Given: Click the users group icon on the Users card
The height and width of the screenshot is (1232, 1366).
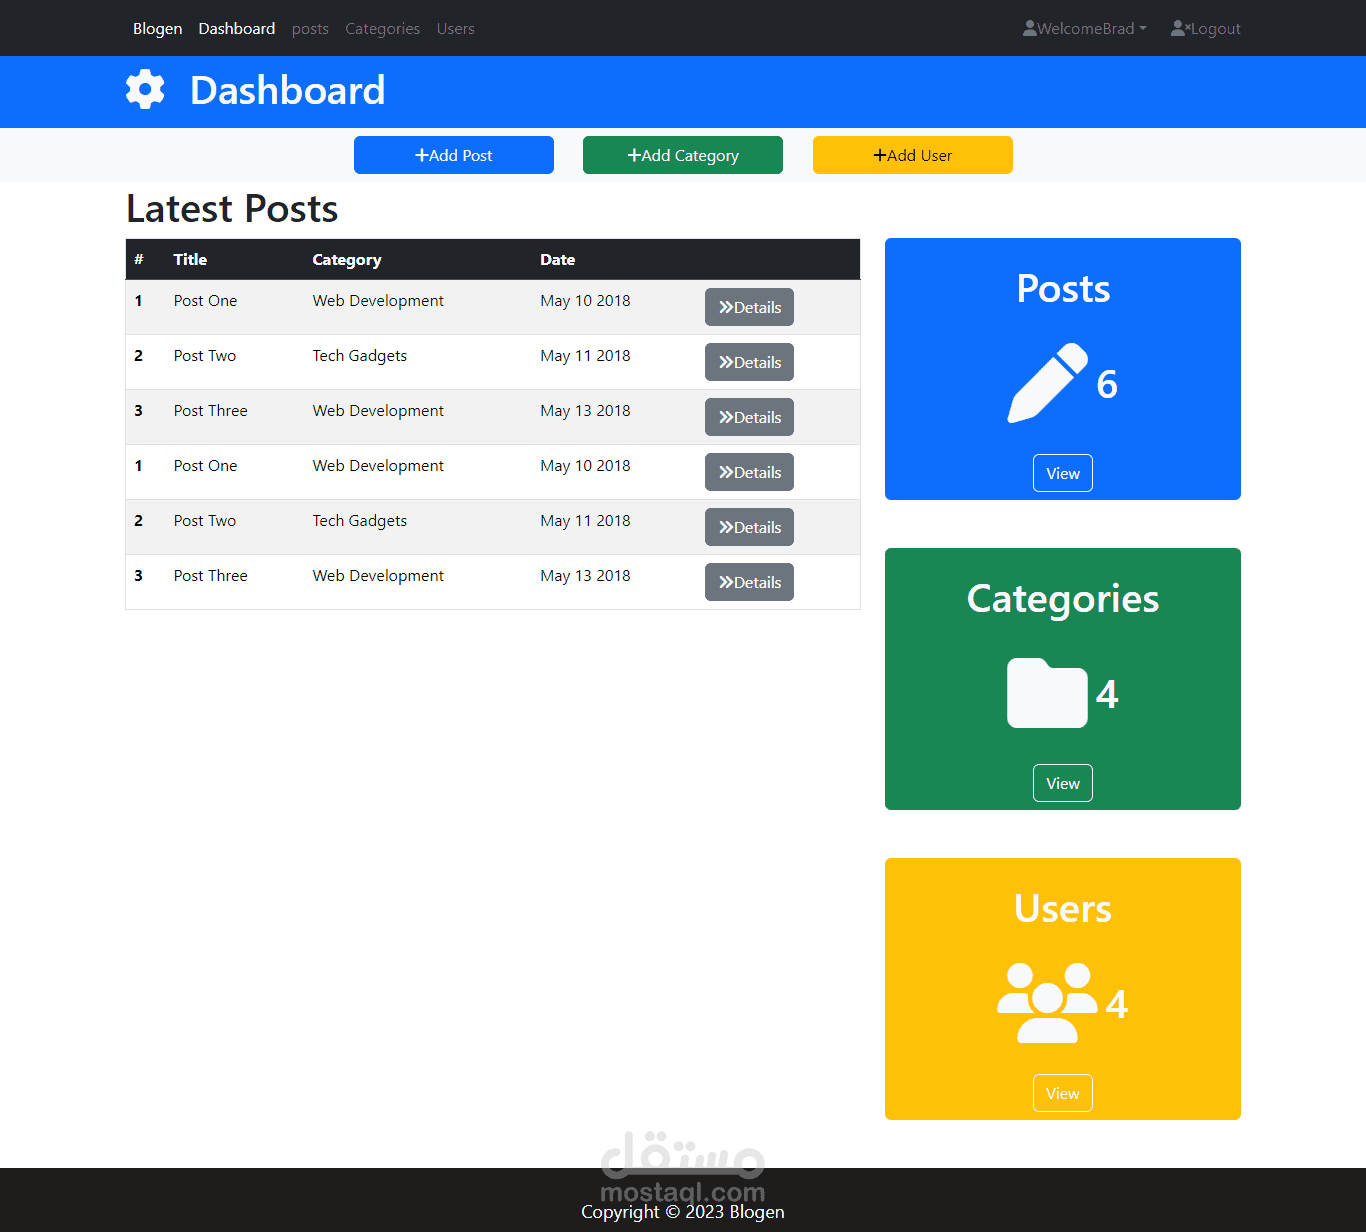Looking at the screenshot, I should (x=1046, y=1001).
